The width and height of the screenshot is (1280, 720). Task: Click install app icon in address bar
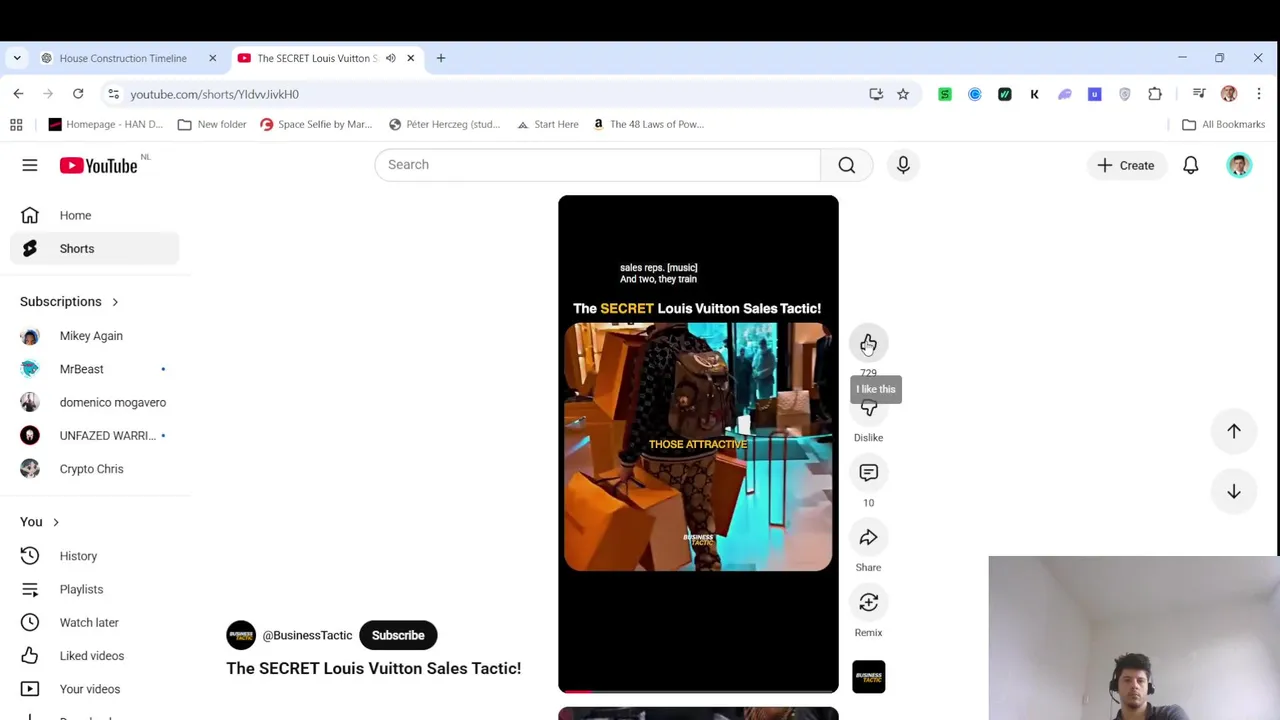876,94
